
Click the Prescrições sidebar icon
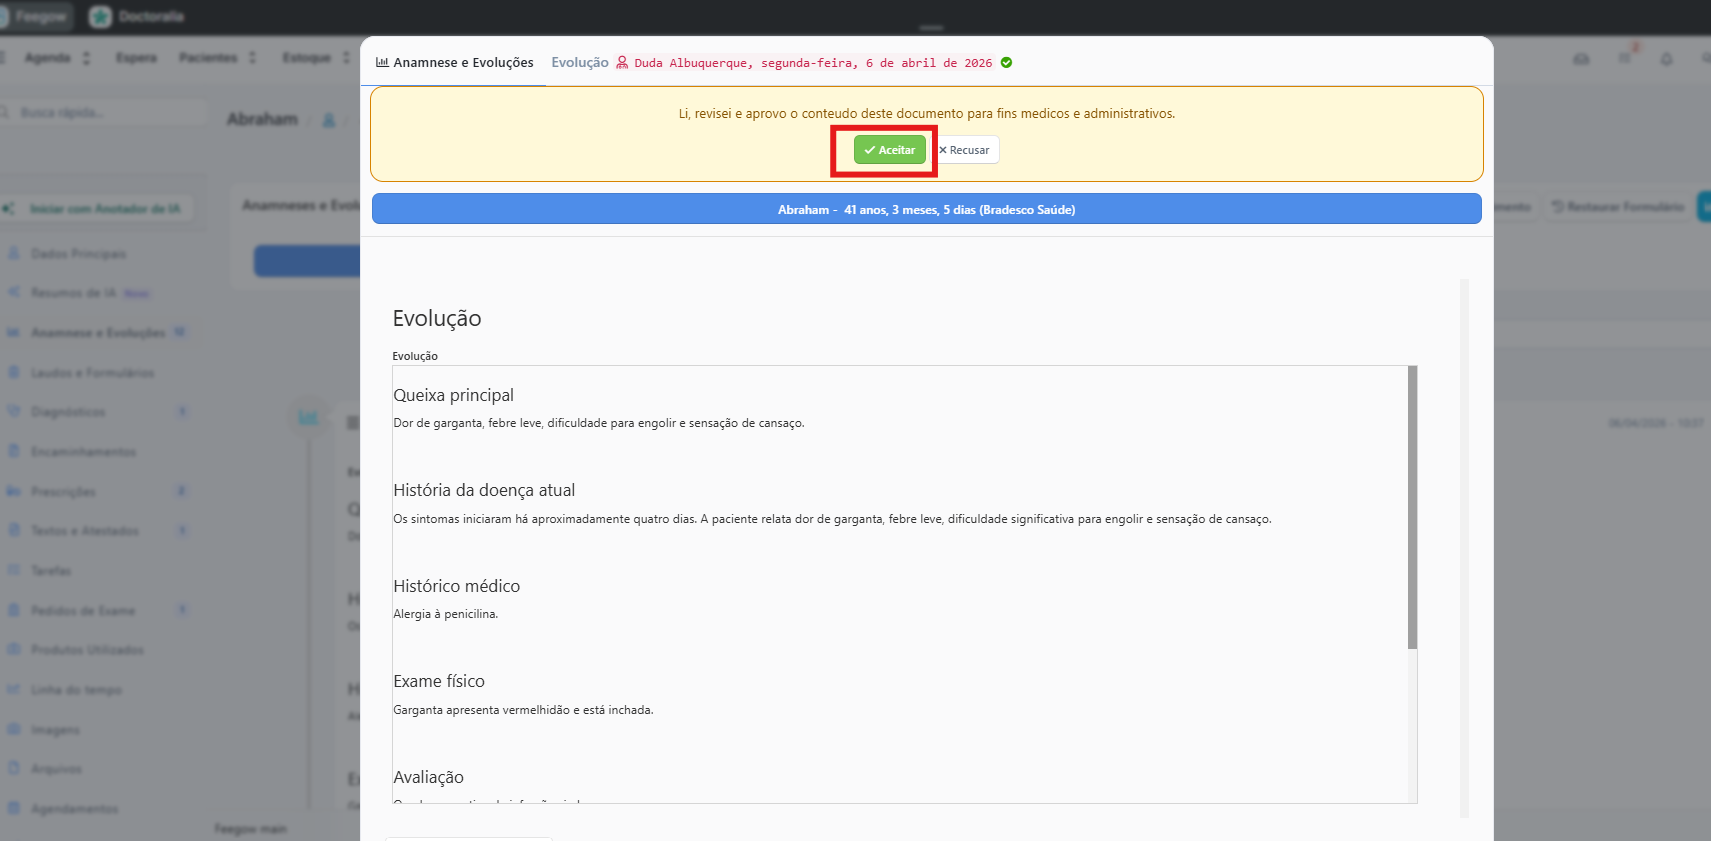pyautogui.click(x=14, y=491)
